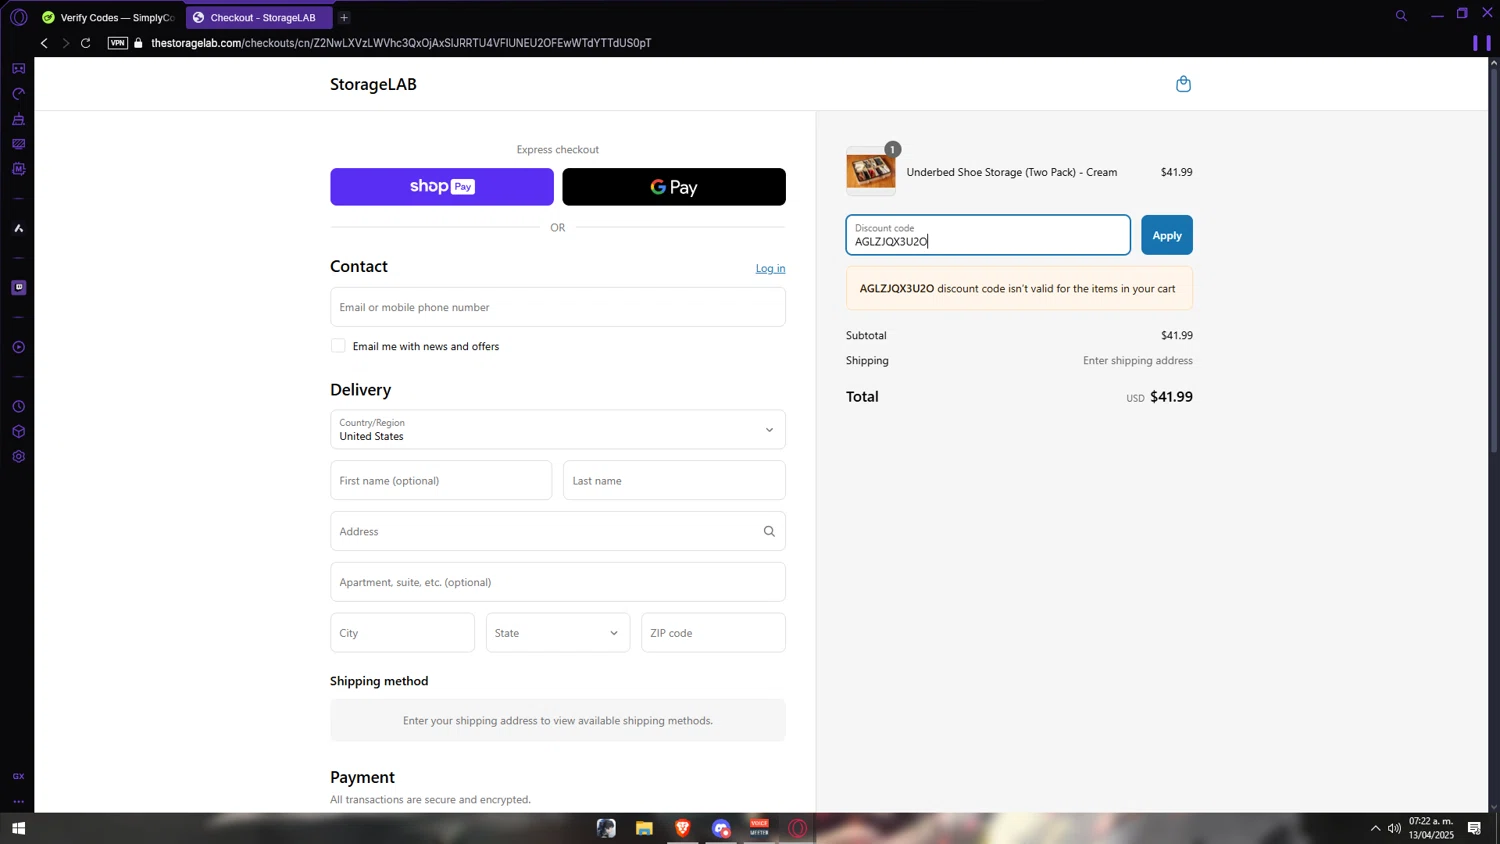Open sidebar three-dots more options
The image size is (1500, 844).
(18, 802)
